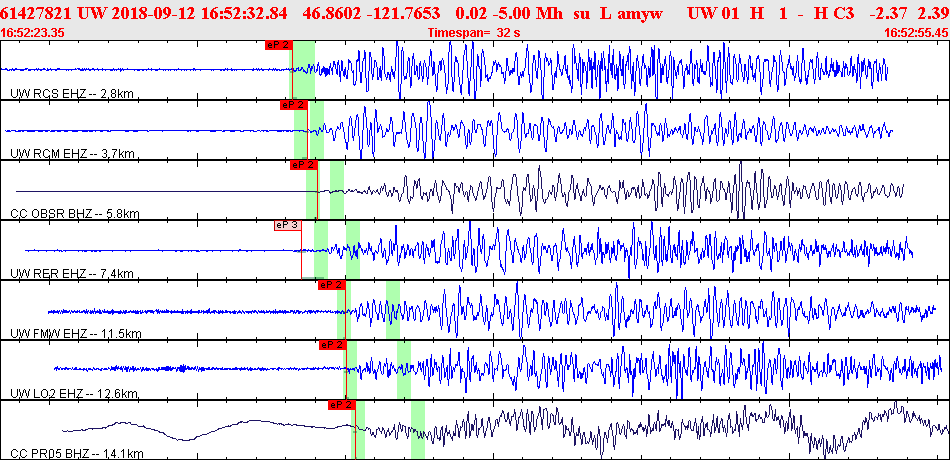The image size is (950, 460).
Task: Select the eP 2 pick flag on FMW trace
Action: pos(331,285)
